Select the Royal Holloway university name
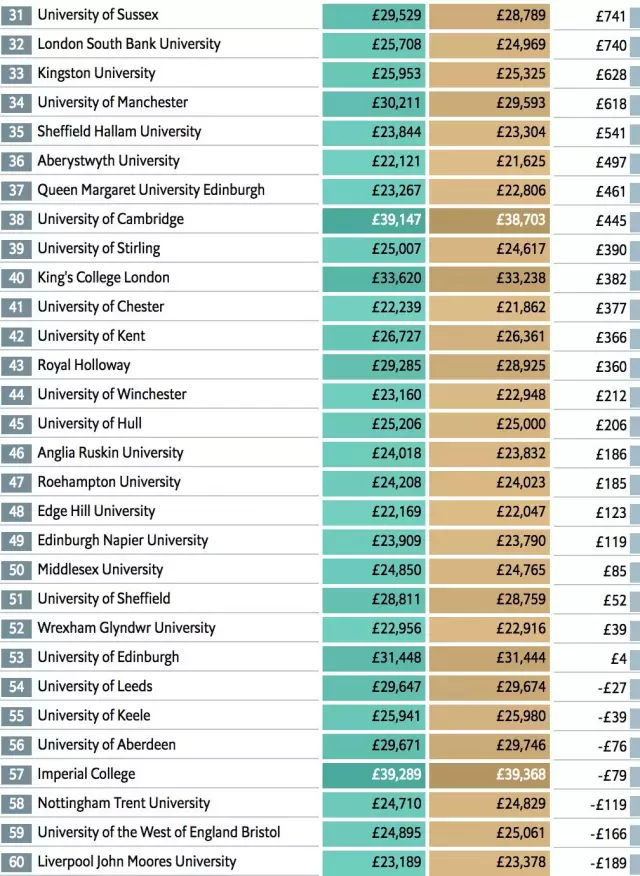Screen dimensions: 640x876 (84, 365)
